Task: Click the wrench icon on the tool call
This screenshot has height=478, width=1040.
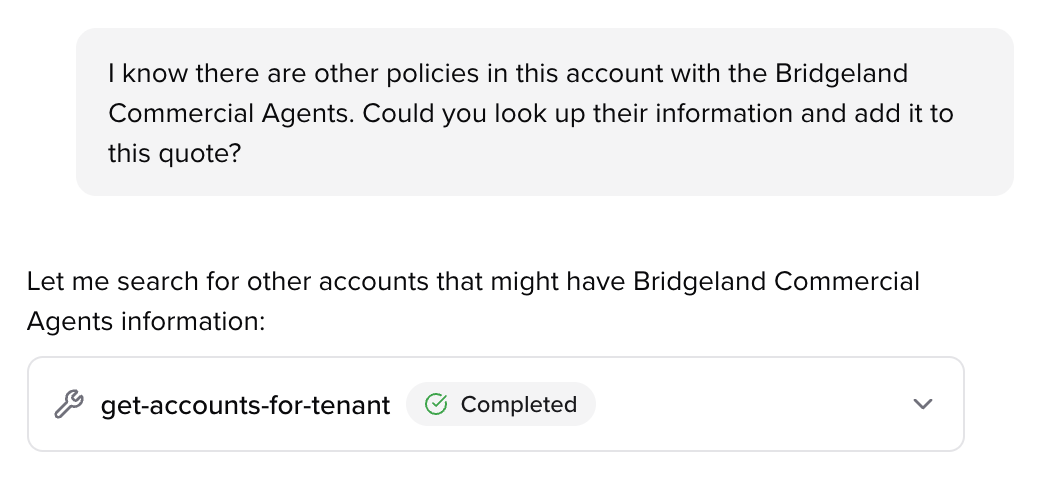Action: (69, 405)
